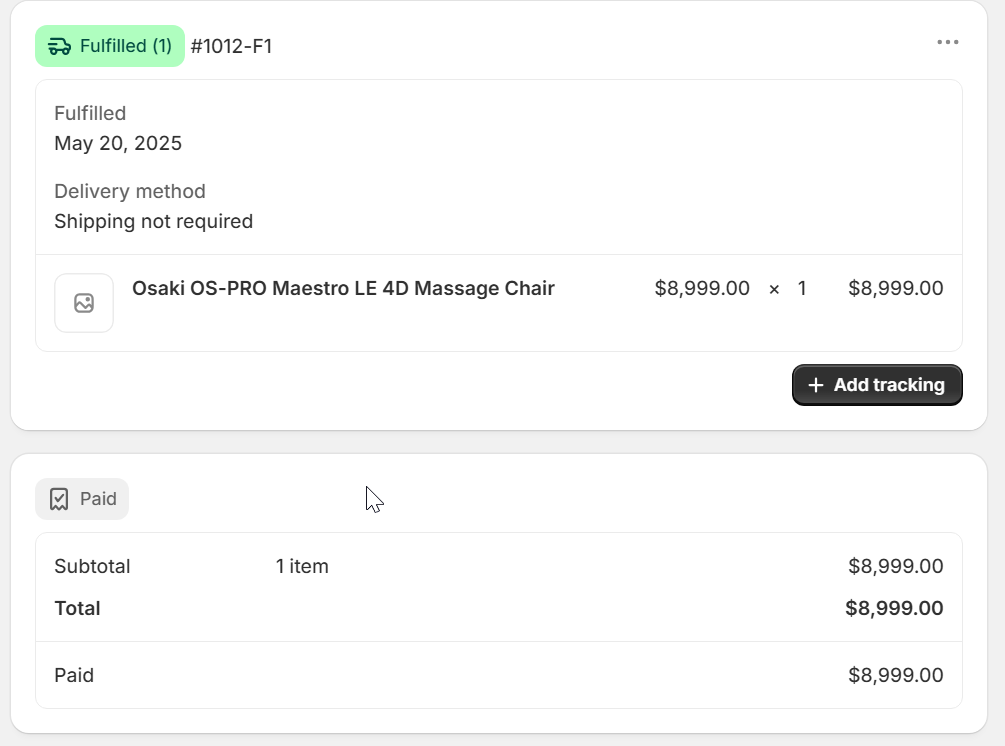Click the Fulfilled (1) status badge text
The height and width of the screenshot is (746, 1005).
126,46
